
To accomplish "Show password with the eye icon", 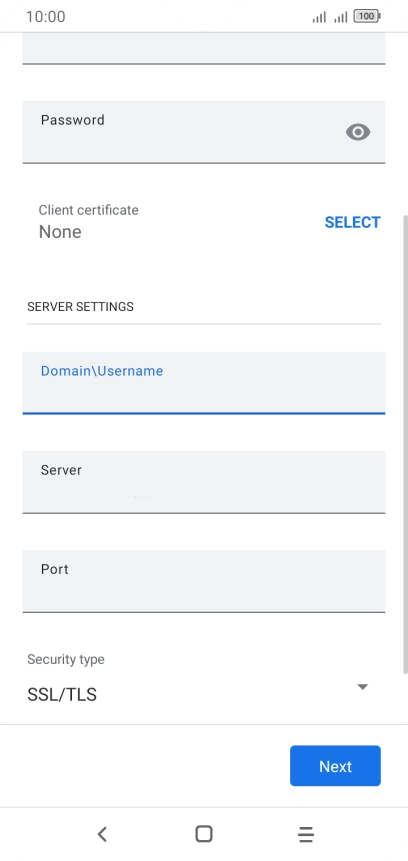I will point(357,132).
